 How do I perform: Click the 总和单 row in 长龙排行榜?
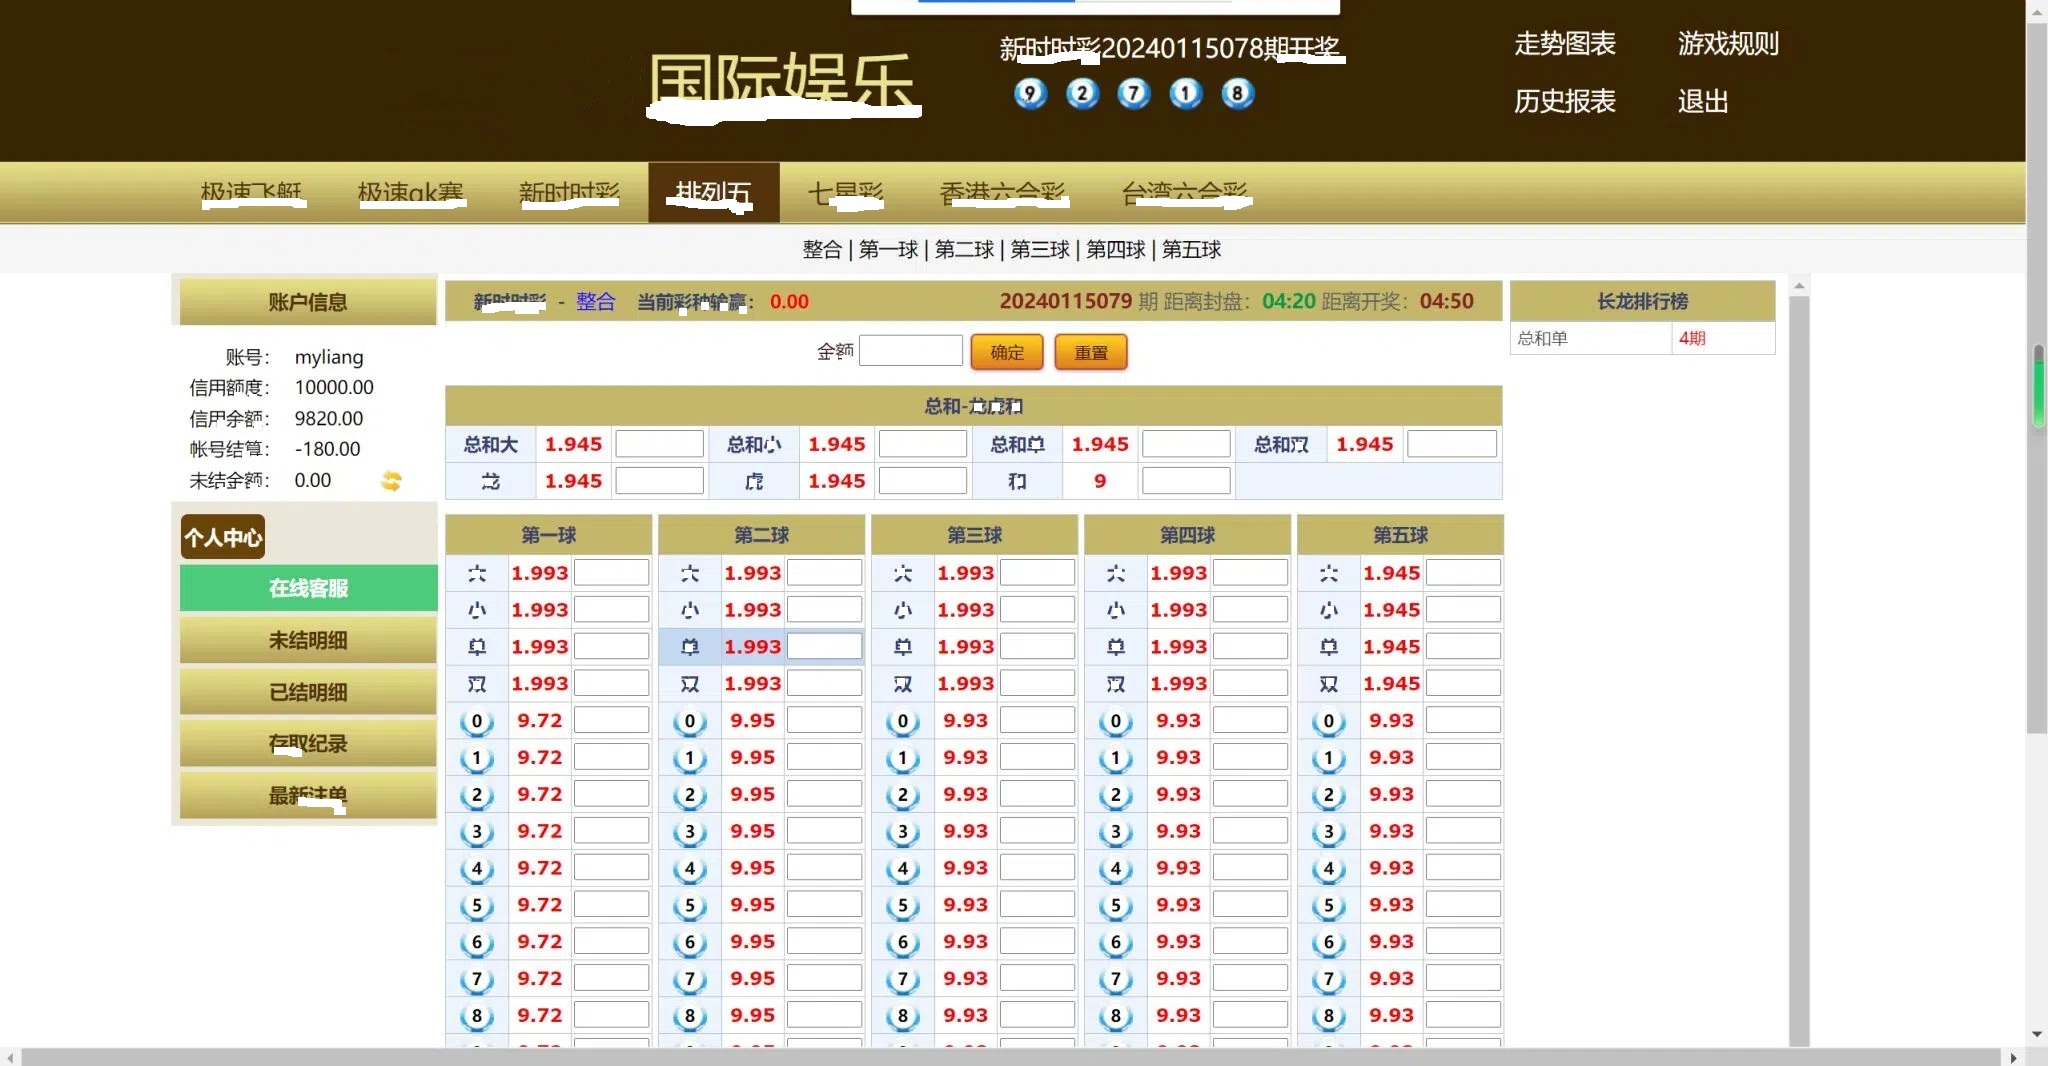[x=1643, y=339]
